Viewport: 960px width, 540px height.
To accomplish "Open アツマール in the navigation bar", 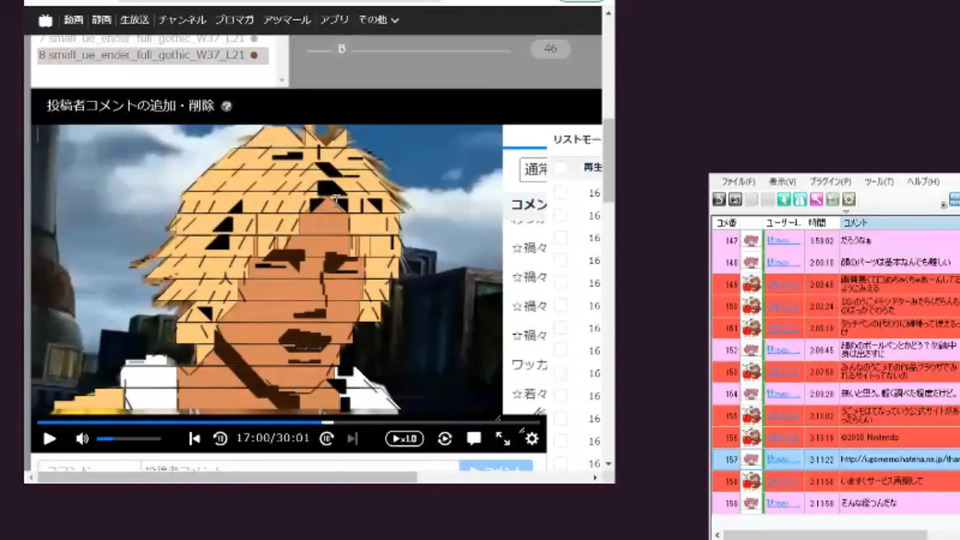I will tap(287, 20).
